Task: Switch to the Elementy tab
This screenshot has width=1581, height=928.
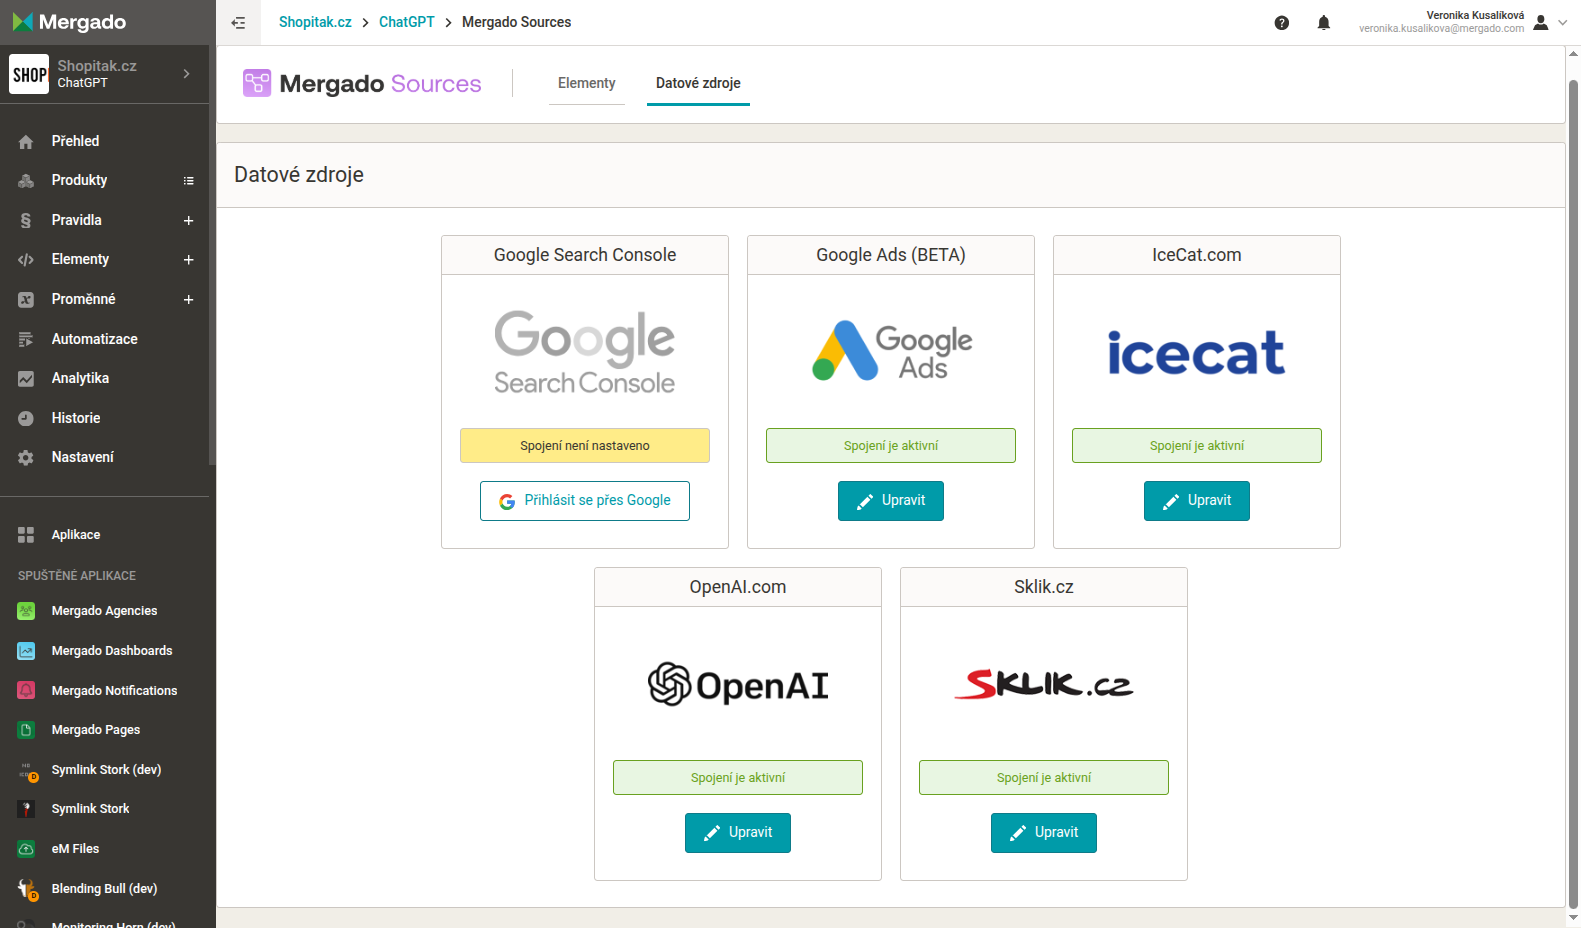Action: point(587,83)
